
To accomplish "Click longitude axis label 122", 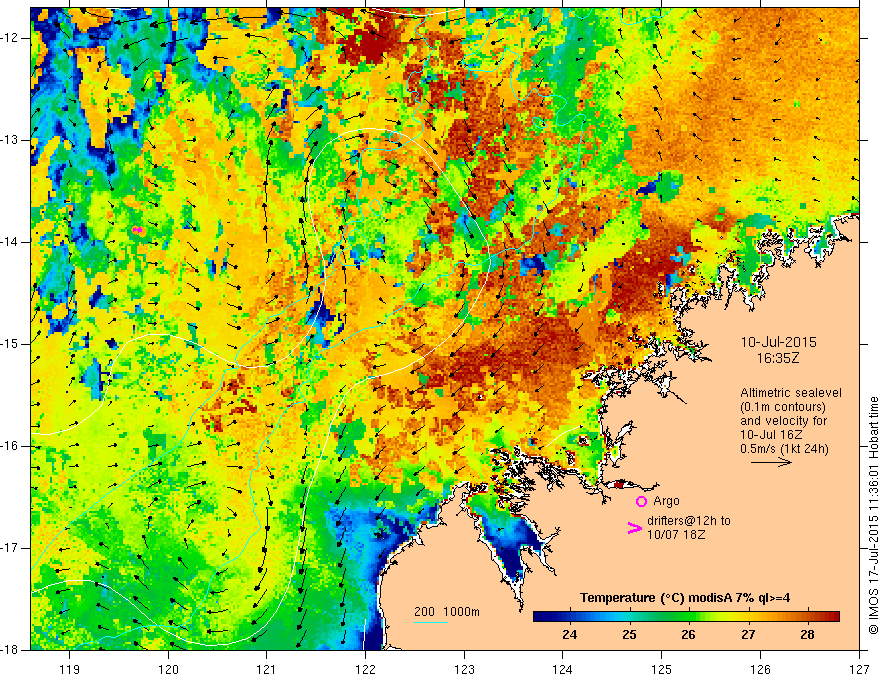I will 365,669.
